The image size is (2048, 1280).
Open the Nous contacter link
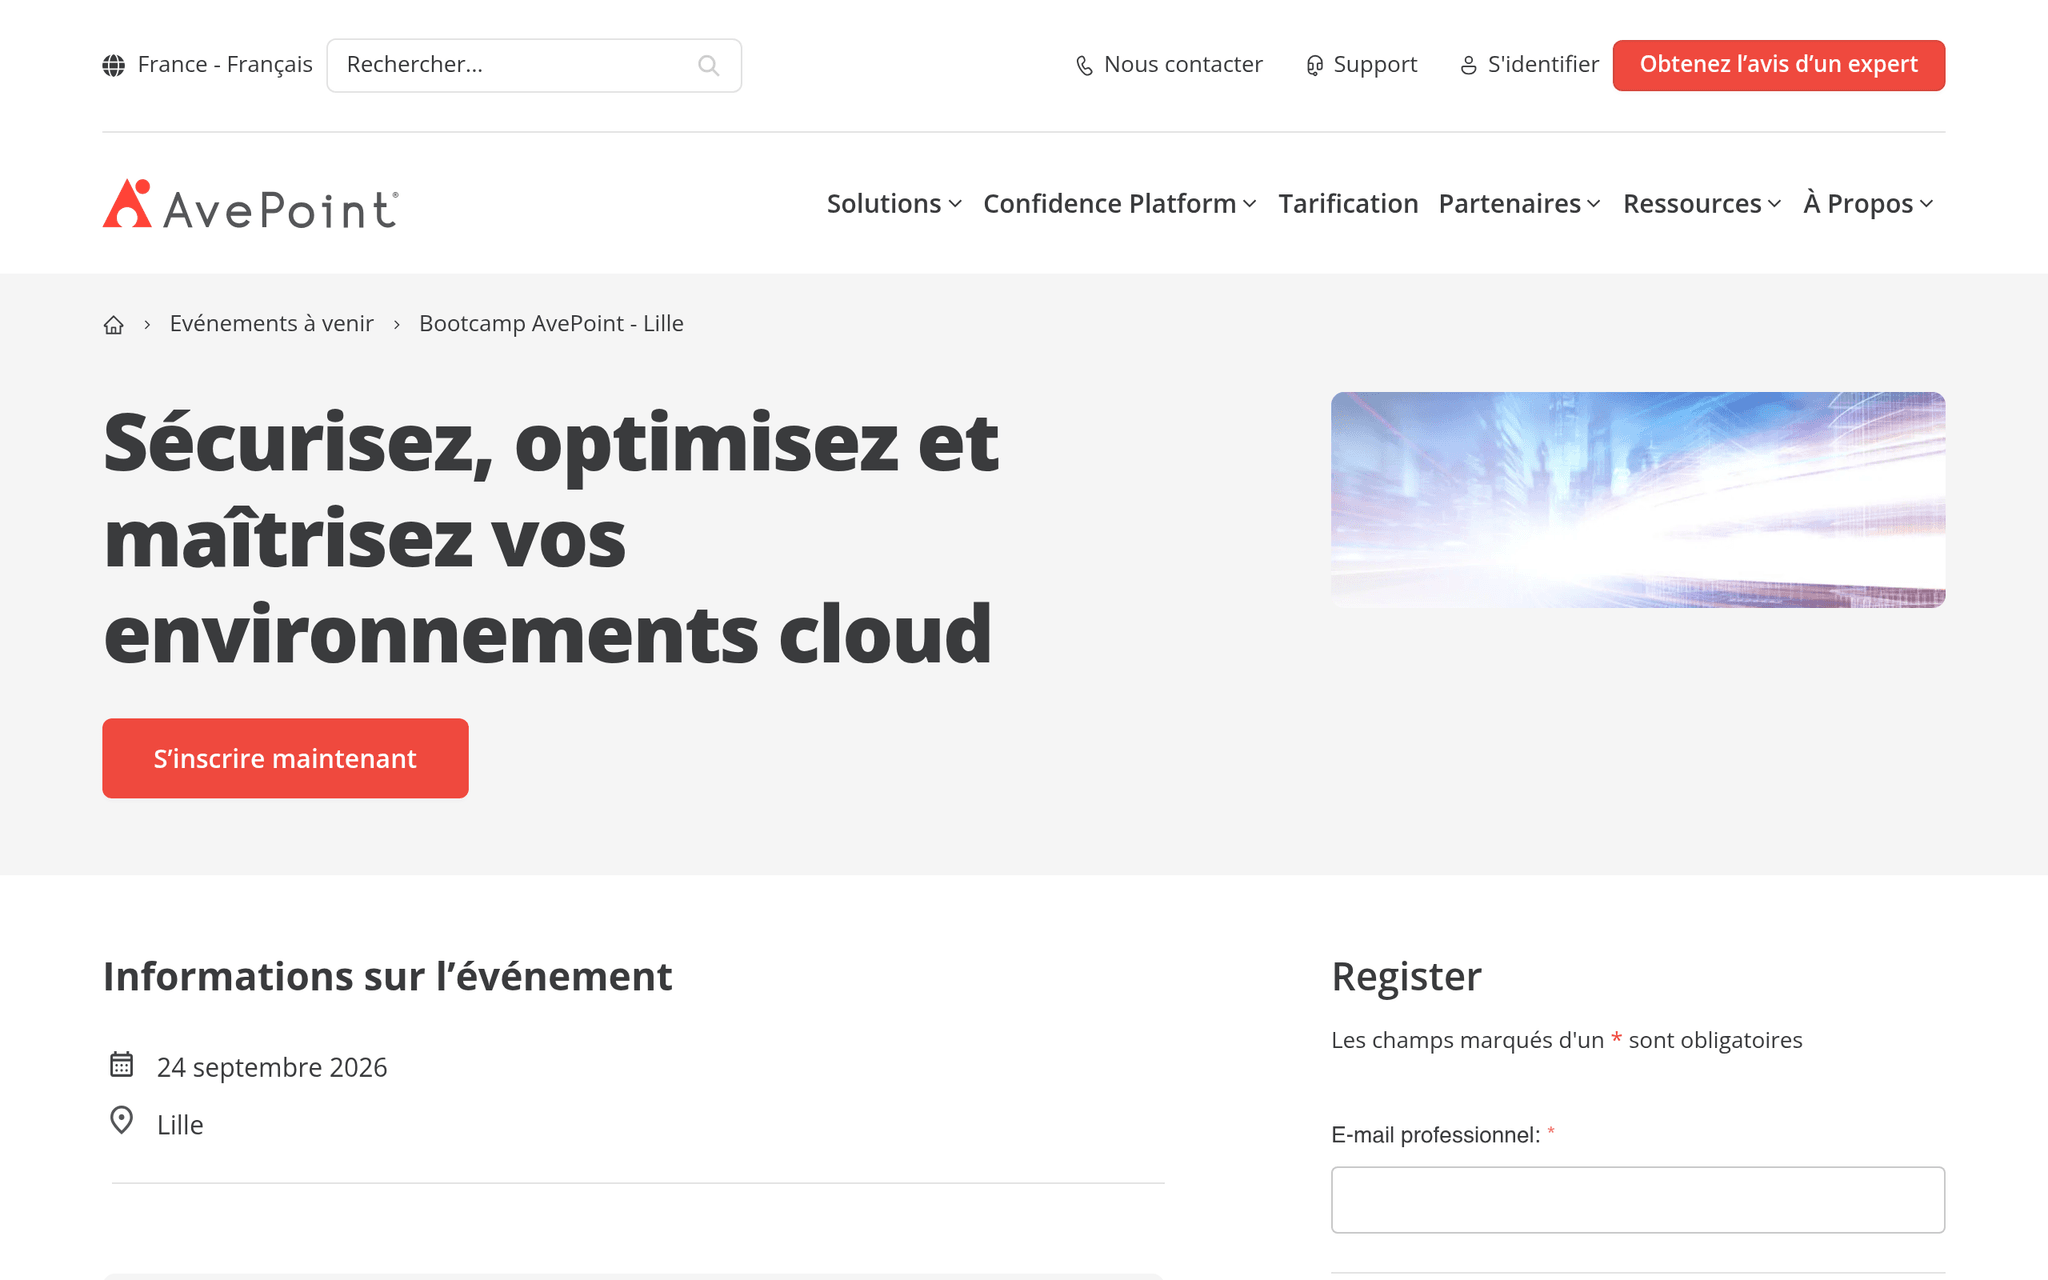pos(1169,65)
